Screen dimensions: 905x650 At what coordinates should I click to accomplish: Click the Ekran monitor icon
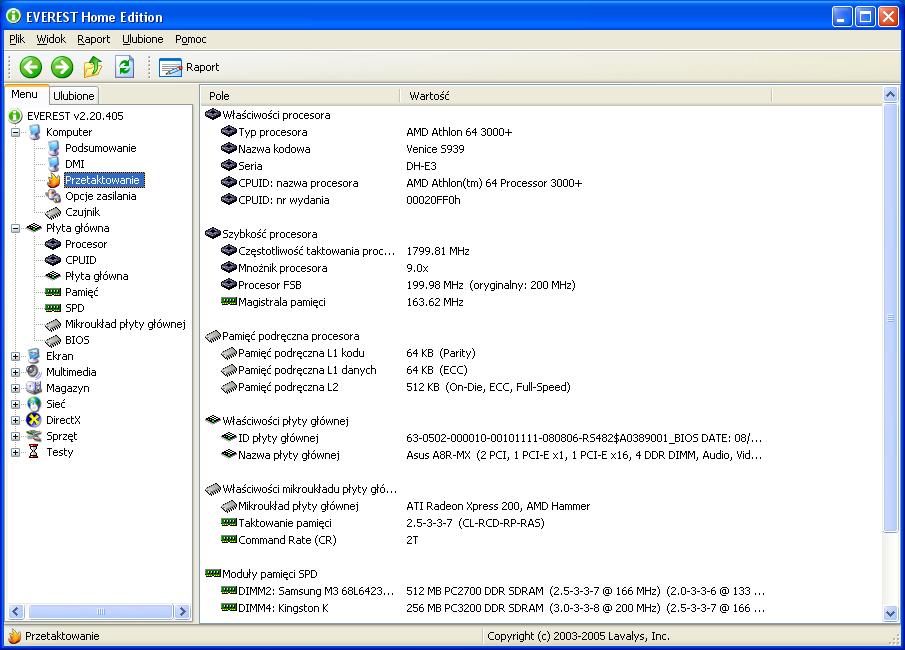[x=34, y=356]
